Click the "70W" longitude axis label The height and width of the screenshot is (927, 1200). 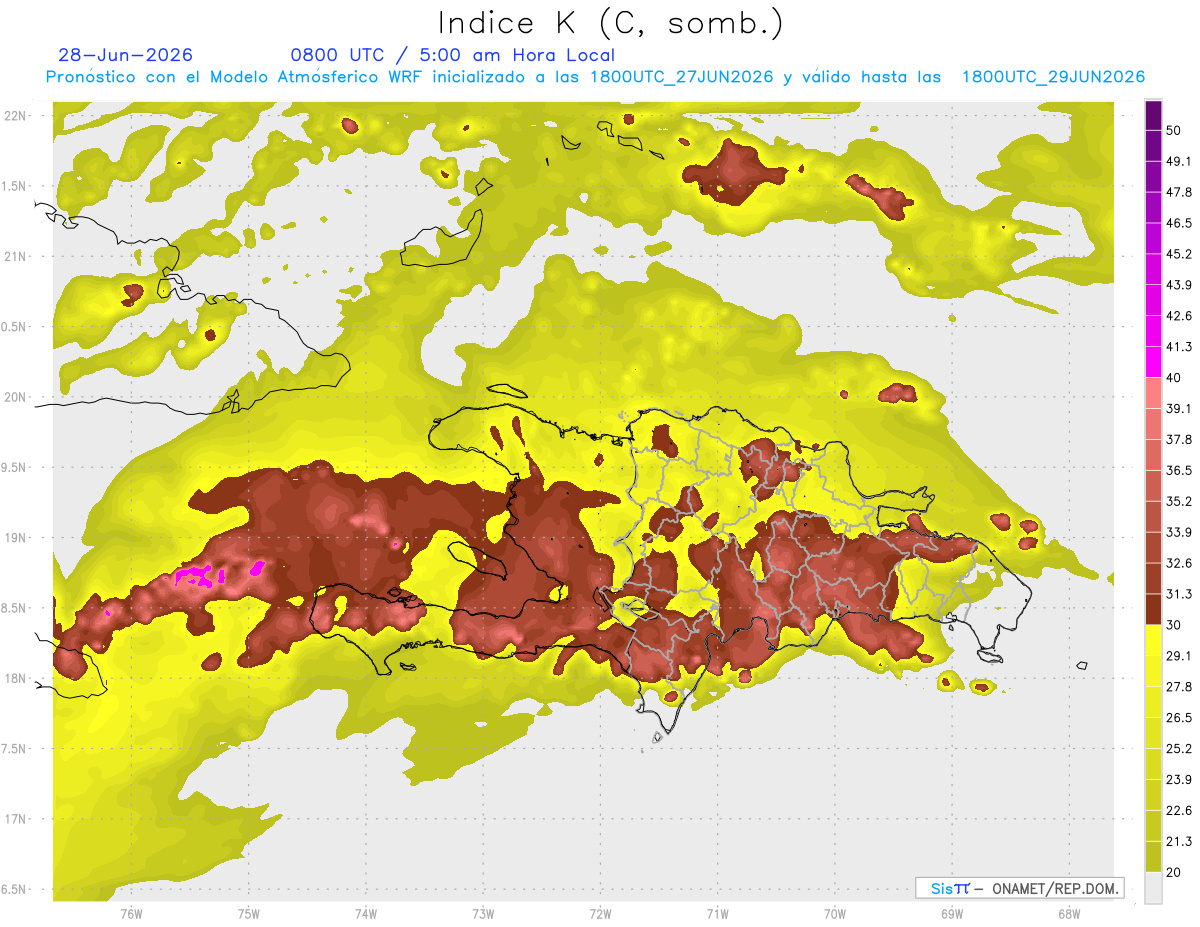(835, 914)
